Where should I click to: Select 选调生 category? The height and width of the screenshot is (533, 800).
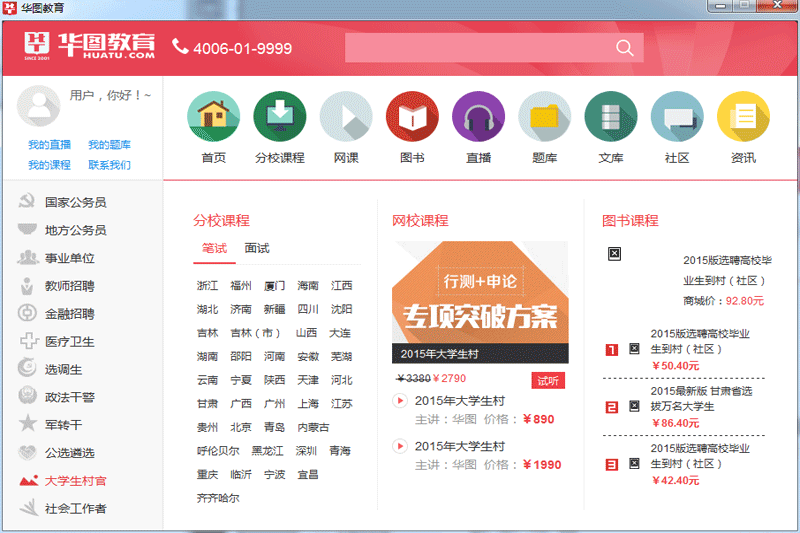point(63,369)
